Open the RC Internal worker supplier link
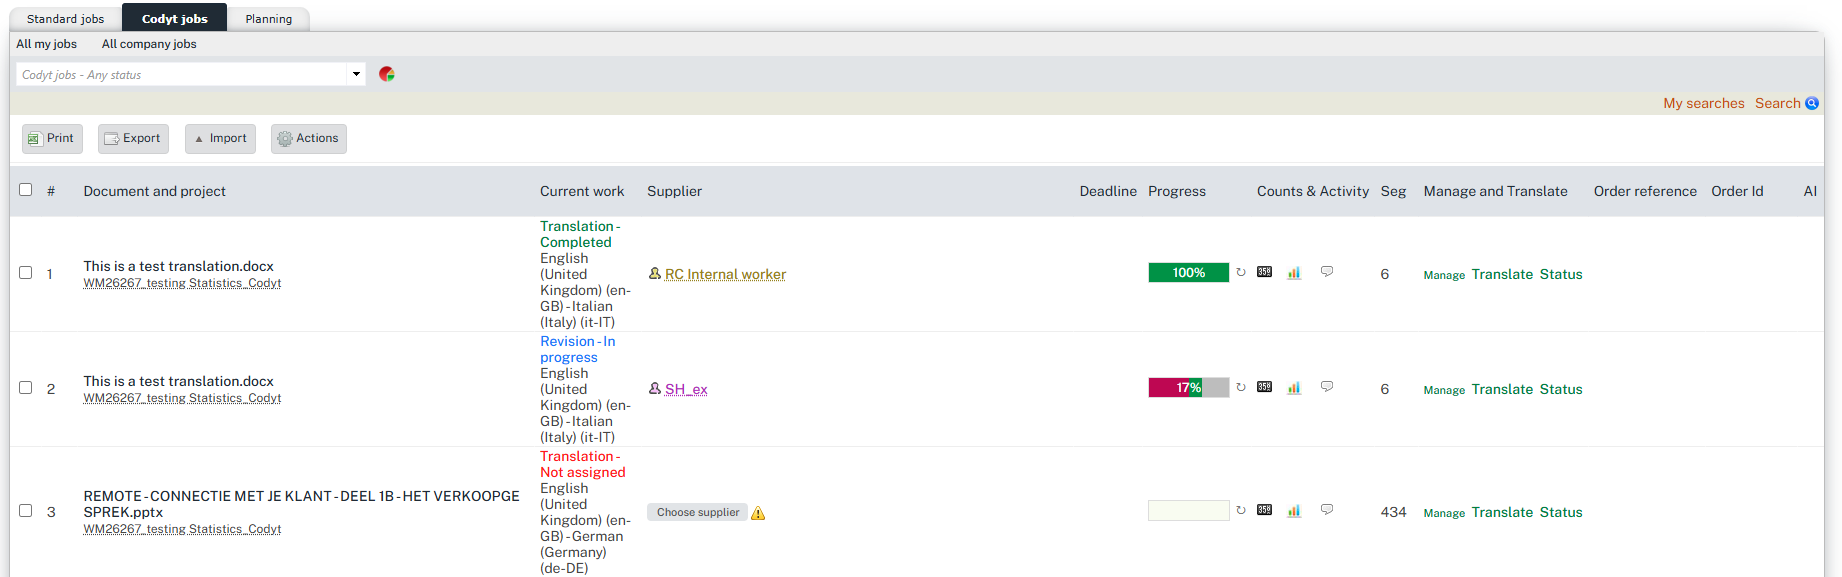This screenshot has width=1842, height=577. point(725,274)
